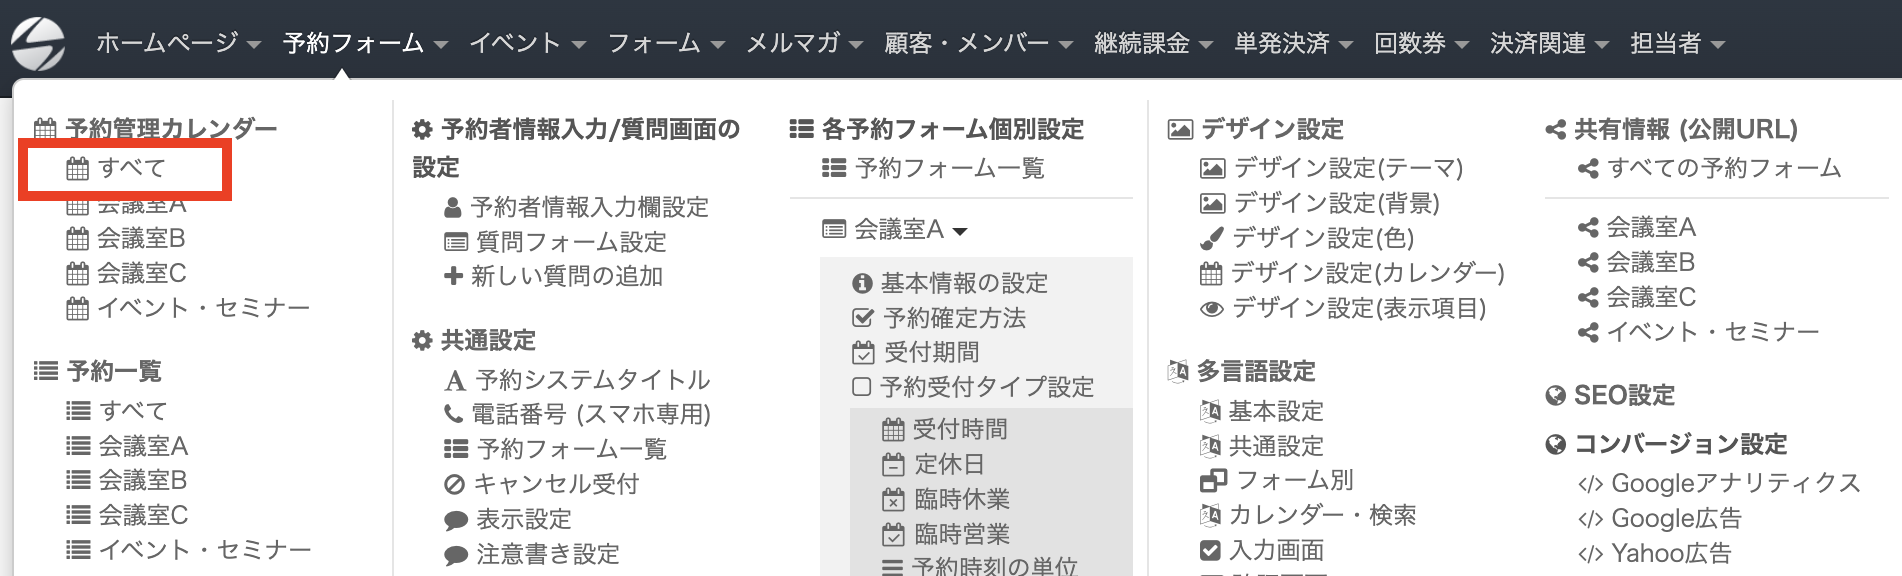The width and height of the screenshot is (1902, 576).
Task: Open 予約フォーム一覧 under 各予約フォーム個別設定
Action: [933, 168]
